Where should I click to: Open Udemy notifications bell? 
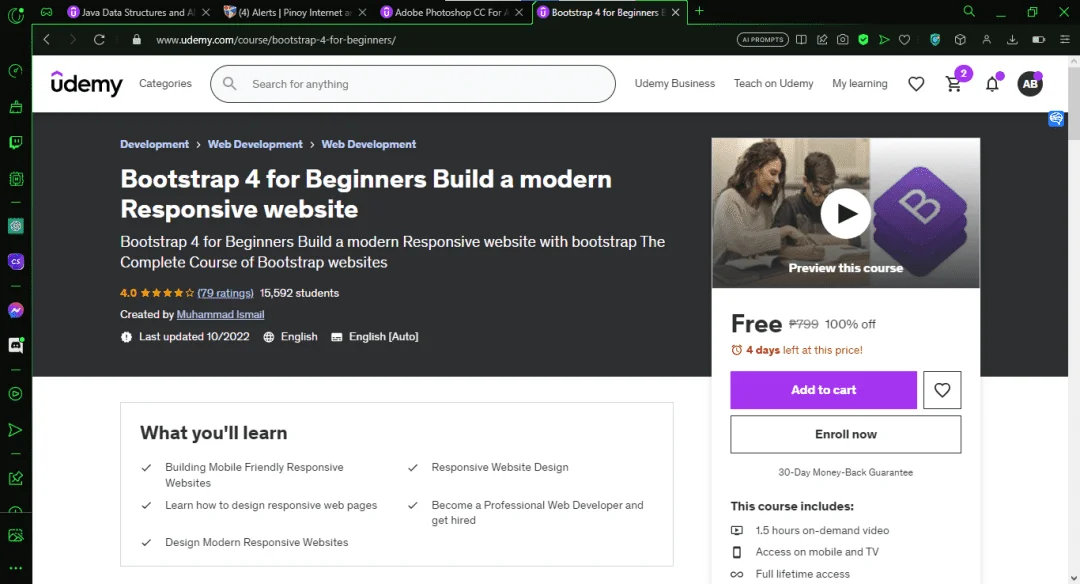pos(992,84)
